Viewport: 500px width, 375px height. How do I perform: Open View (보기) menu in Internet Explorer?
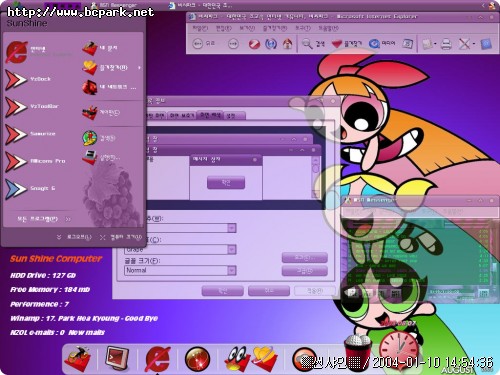tap(247, 28)
